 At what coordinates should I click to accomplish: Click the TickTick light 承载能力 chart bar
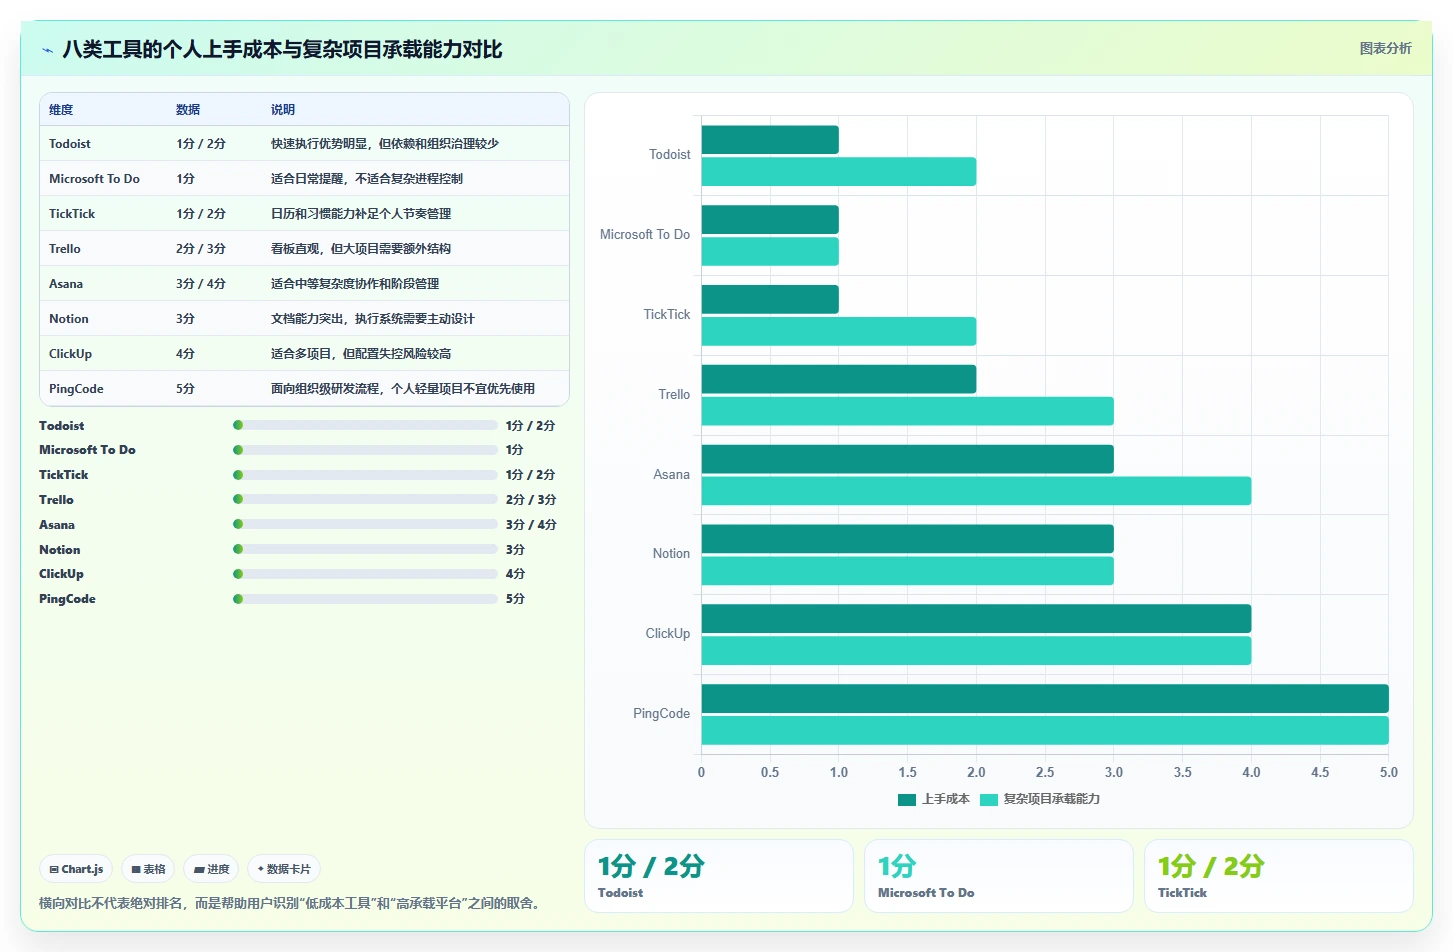839,332
